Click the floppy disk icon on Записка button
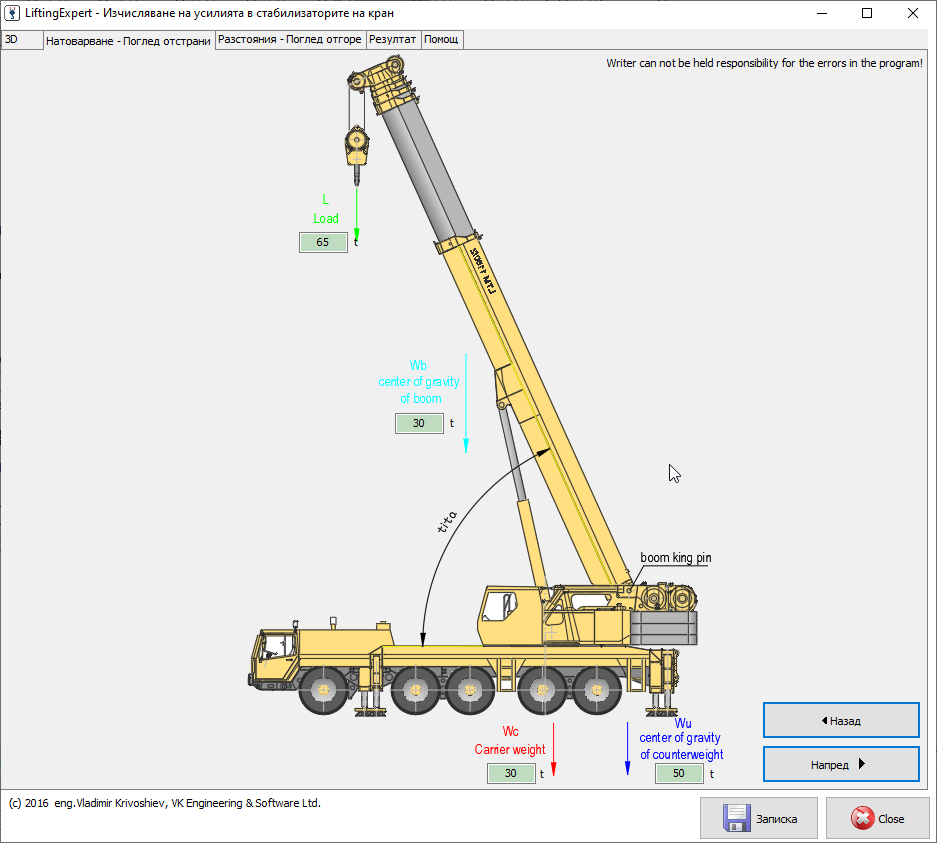The height and width of the screenshot is (843, 937). pyautogui.click(x=736, y=818)
